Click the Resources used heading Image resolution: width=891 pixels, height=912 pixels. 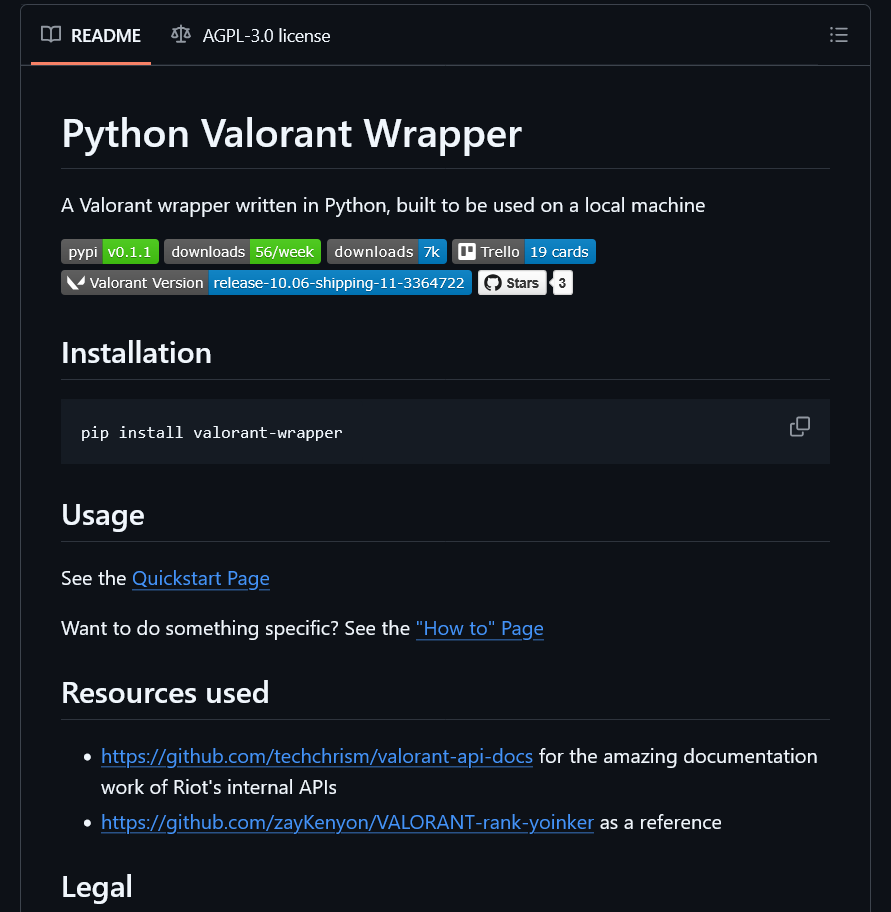pos(165,693)
